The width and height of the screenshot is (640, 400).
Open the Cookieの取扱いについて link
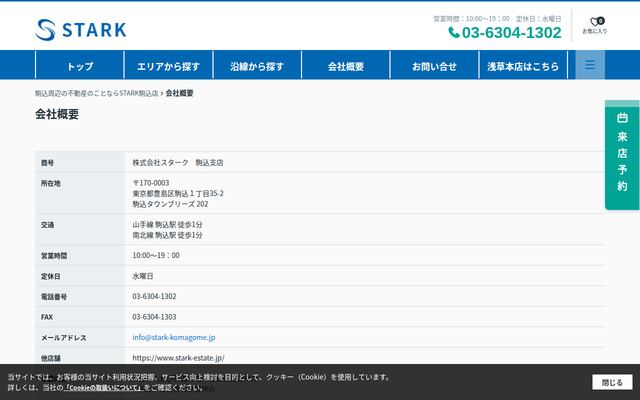point(104,387)
